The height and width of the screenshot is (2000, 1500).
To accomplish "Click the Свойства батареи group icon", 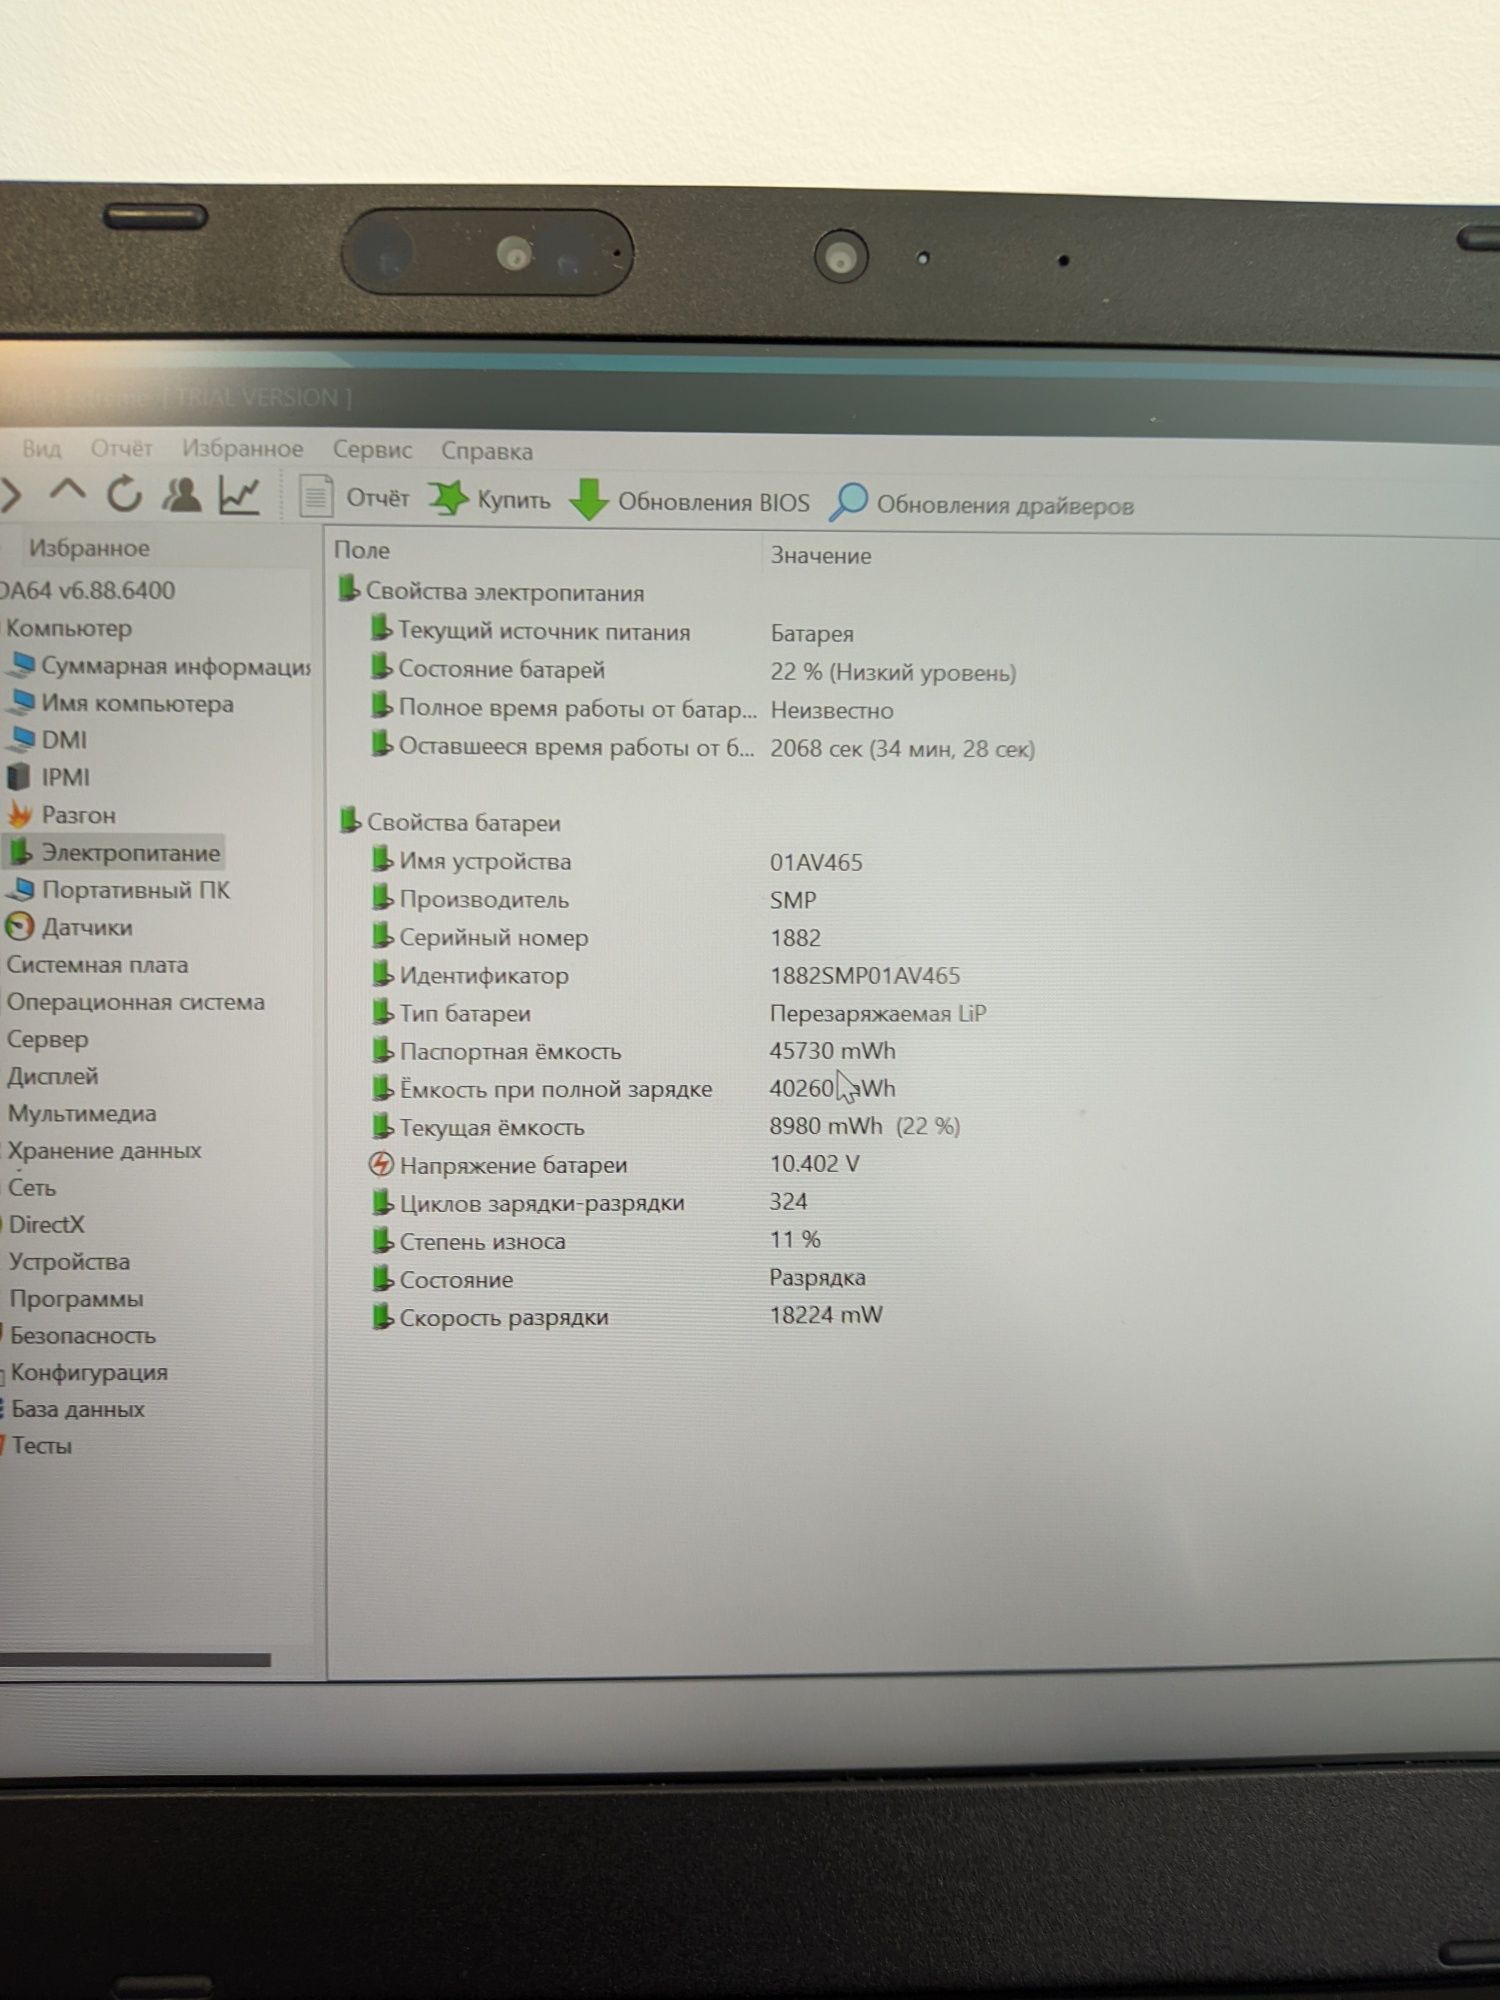I will coord(349,820).
